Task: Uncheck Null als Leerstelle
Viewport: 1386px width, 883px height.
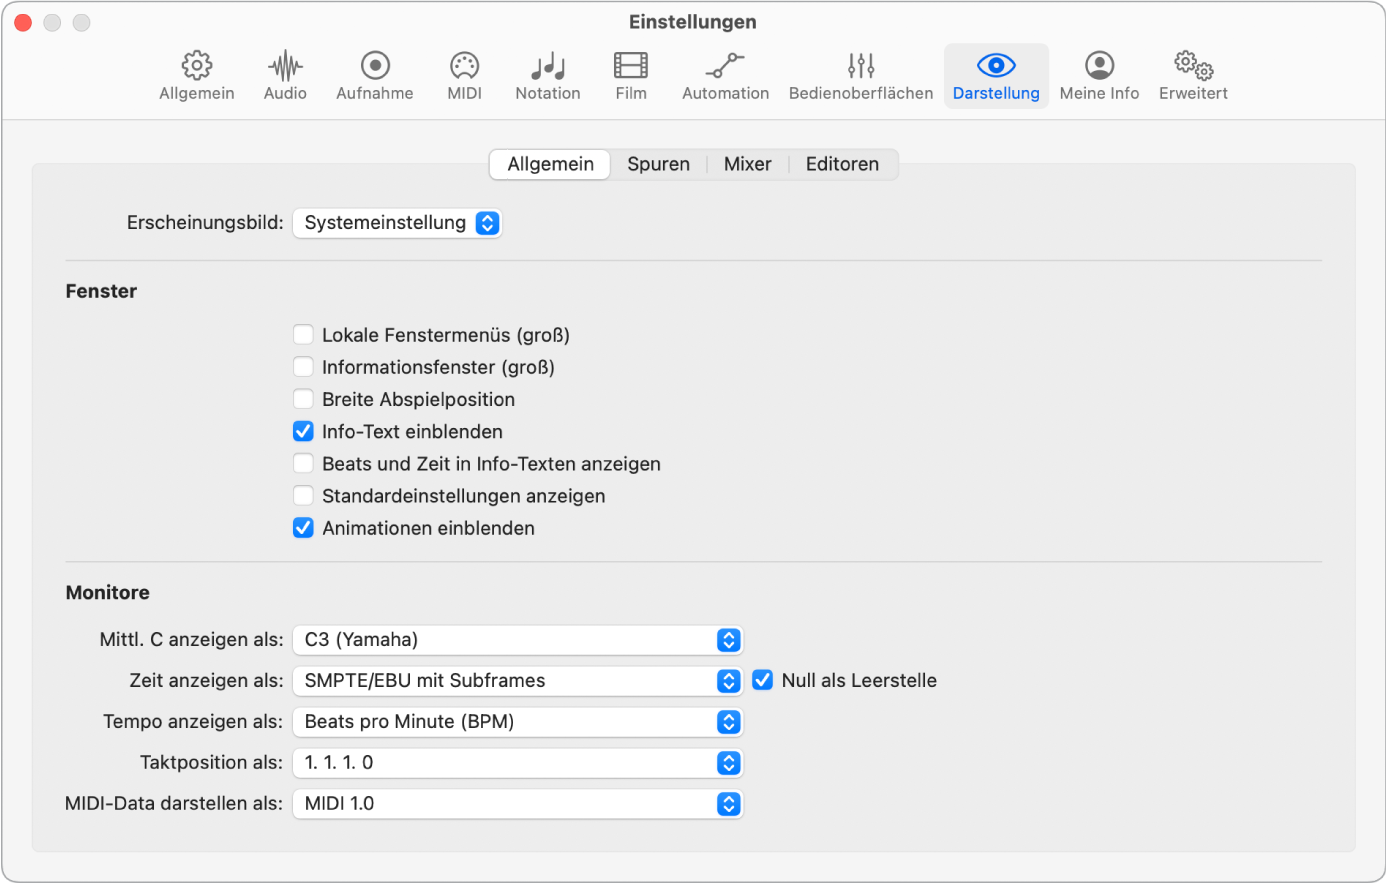Action: (x=763, y=680)
